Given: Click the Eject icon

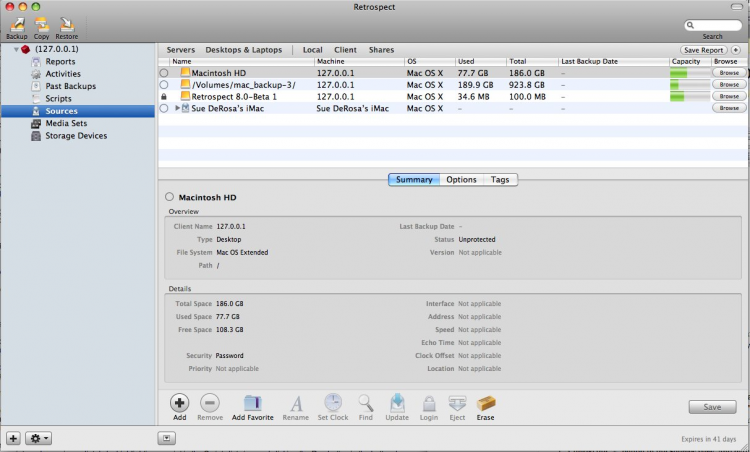Looking at the screenshot, I should coord(457,403).
